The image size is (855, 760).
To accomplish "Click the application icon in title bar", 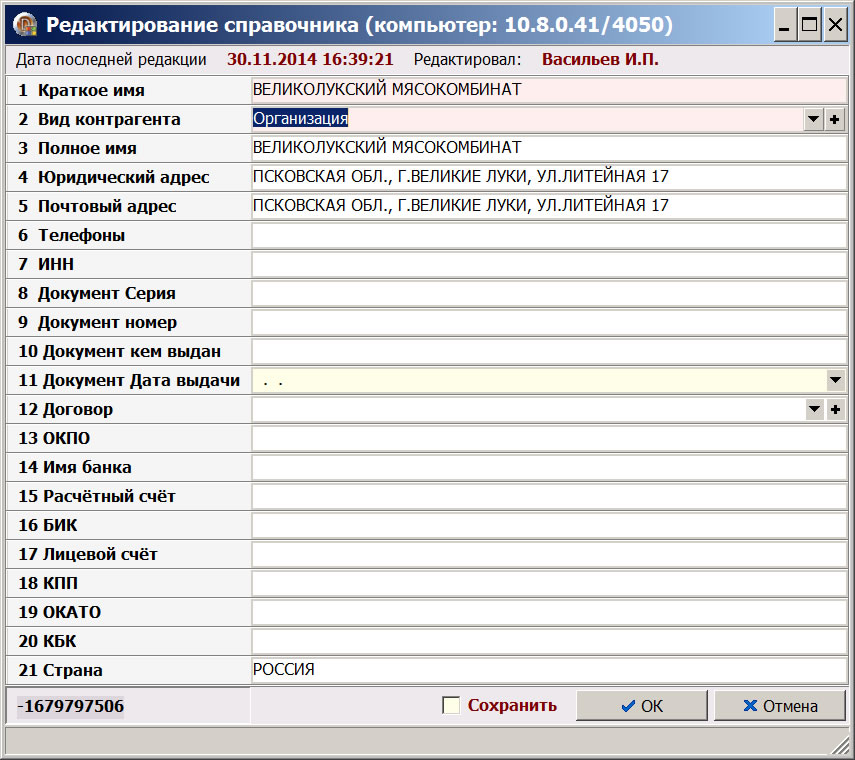I will click(24, 23).
